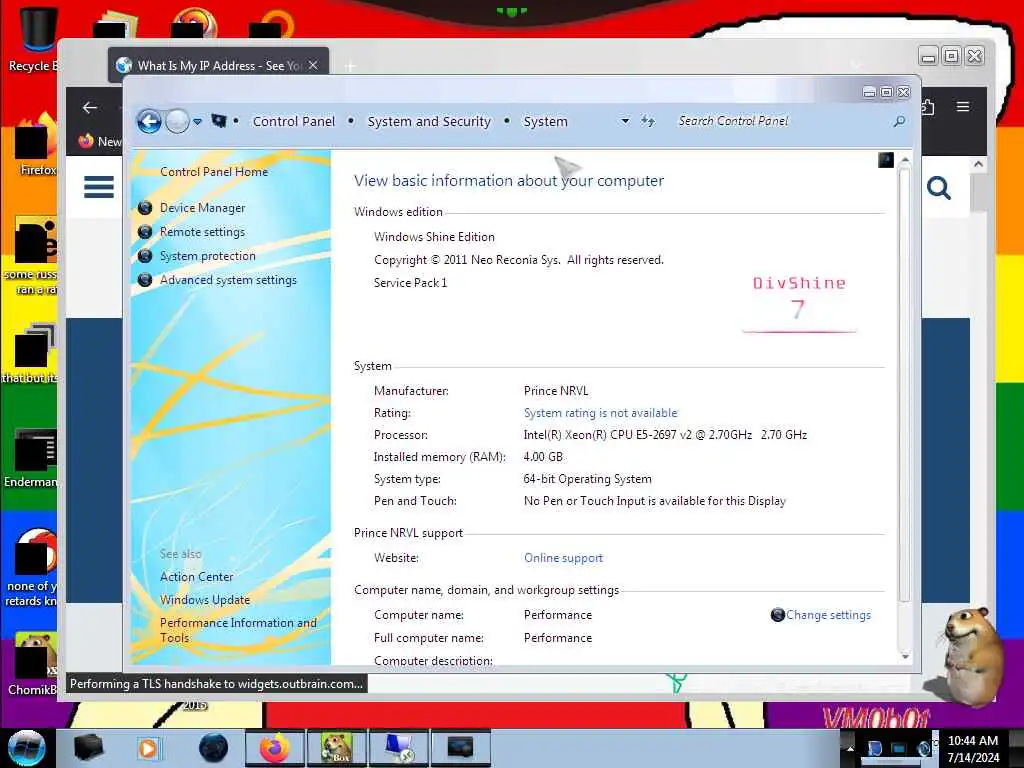Click the search magnifier in Control Panel
Screen dimensions: 1024x768
(x=899, y=121)
